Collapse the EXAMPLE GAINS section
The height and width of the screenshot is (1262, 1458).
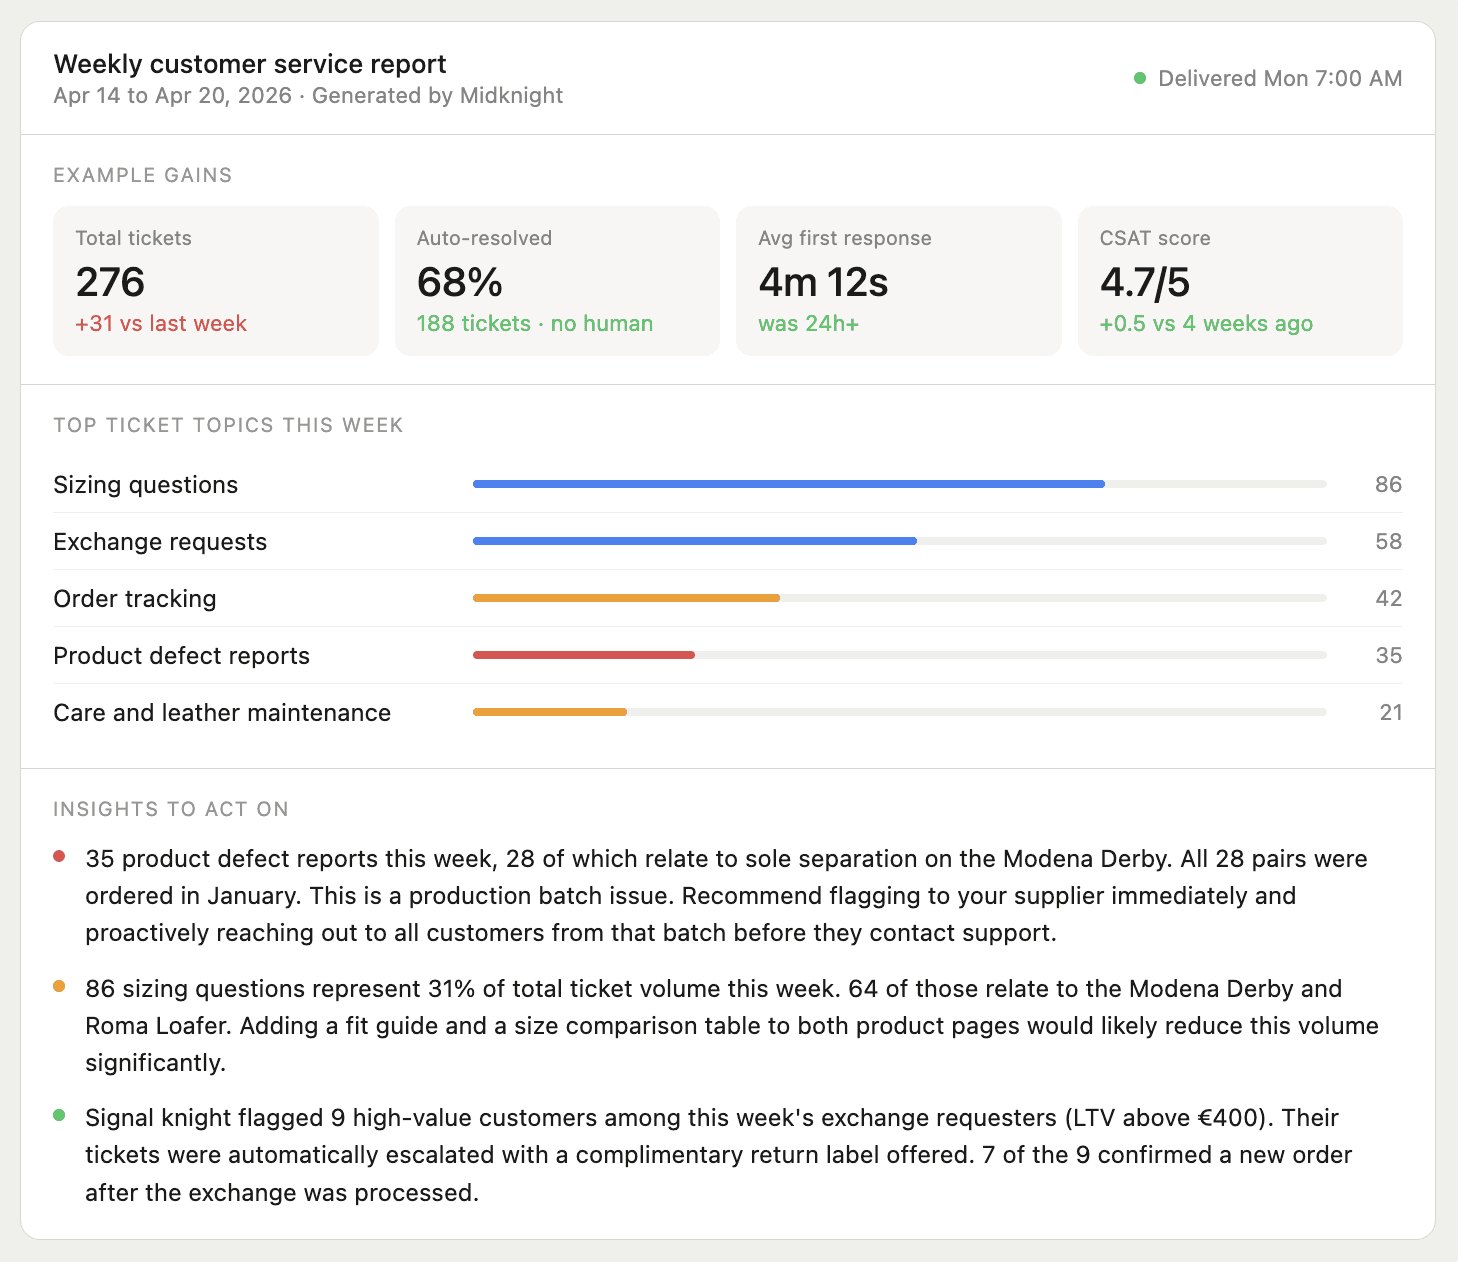click(x=142, y=174)
